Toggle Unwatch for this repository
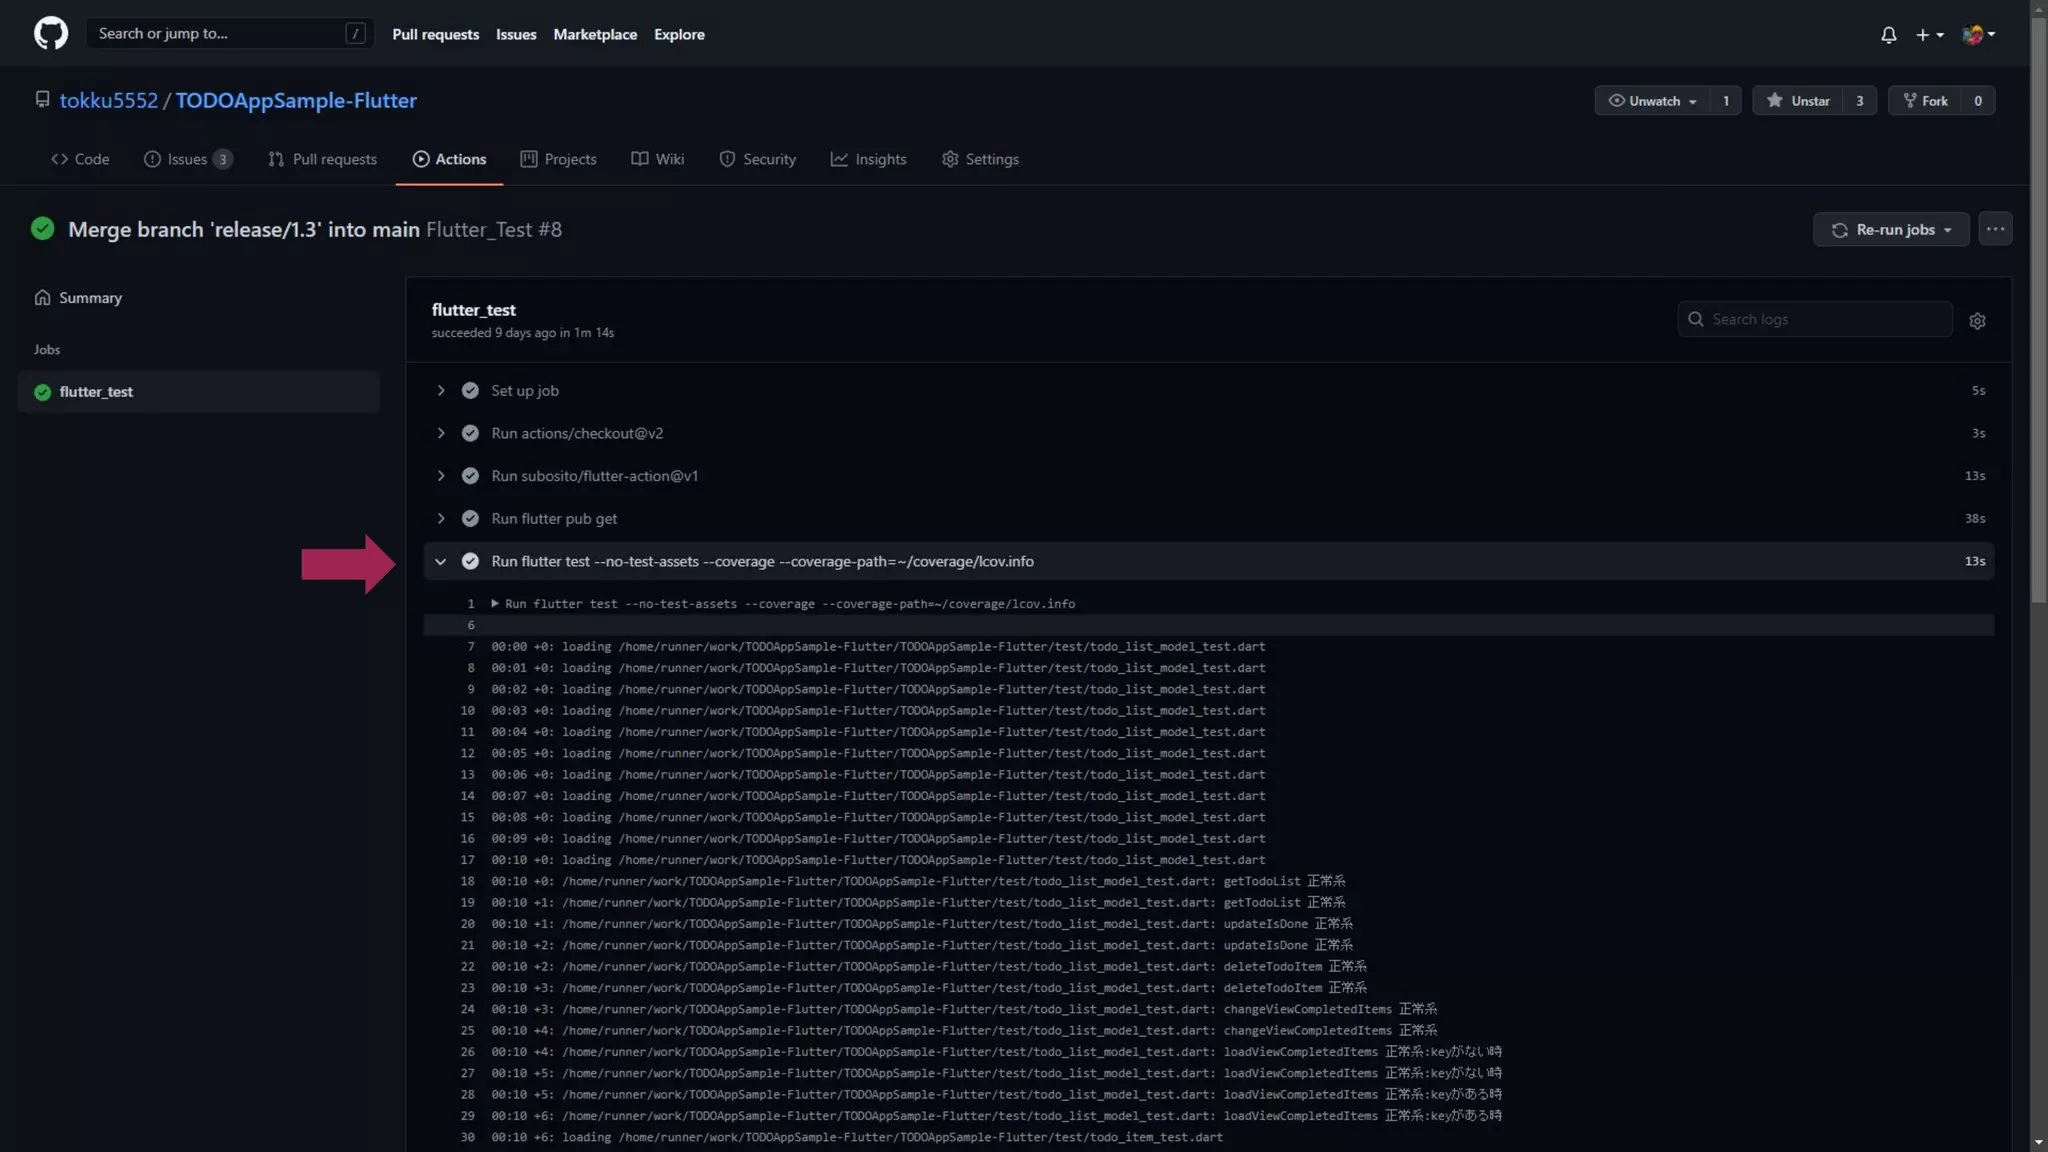Image resolution: width=2048 pixels, height=1152 pixels. (1652, 101)
